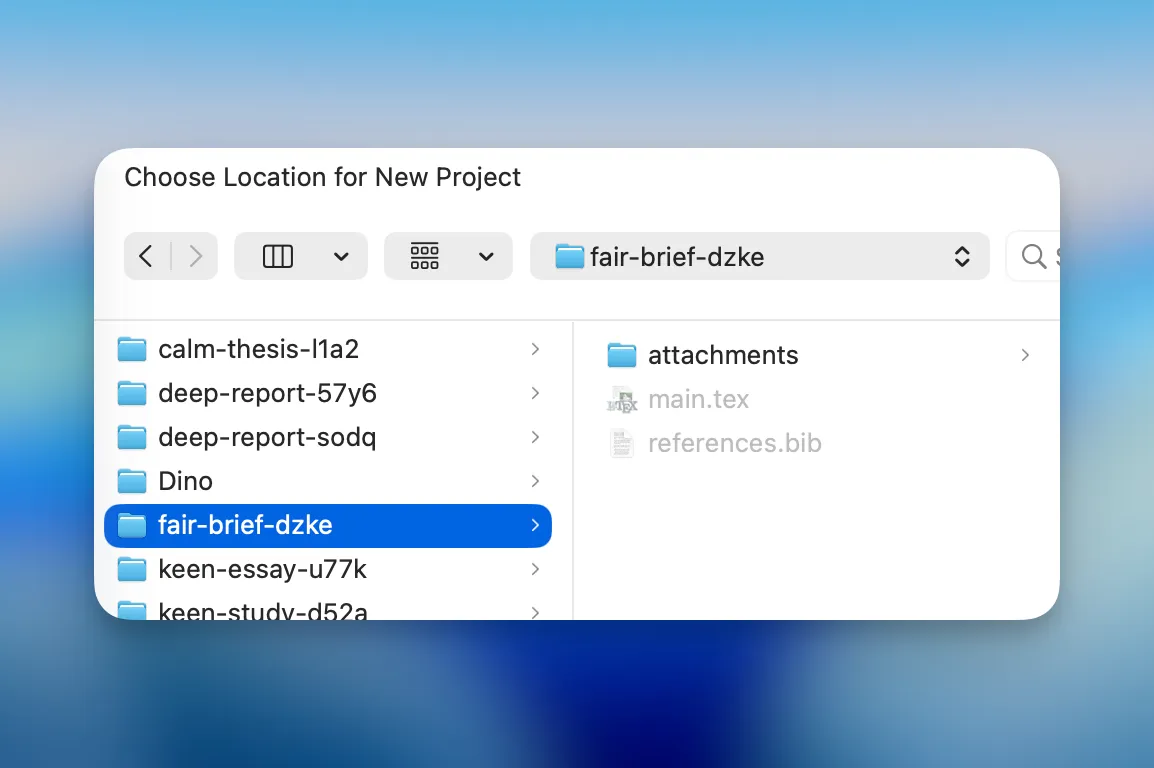Expand the Dino folder chevron
The image size is (1154, 768).
coord(535,481)
